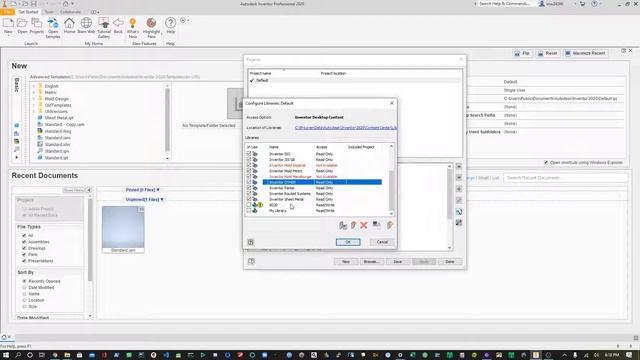The image size is (640, 360).
Task: Click Done in the Projects dialog
Action: coord(449,262)
